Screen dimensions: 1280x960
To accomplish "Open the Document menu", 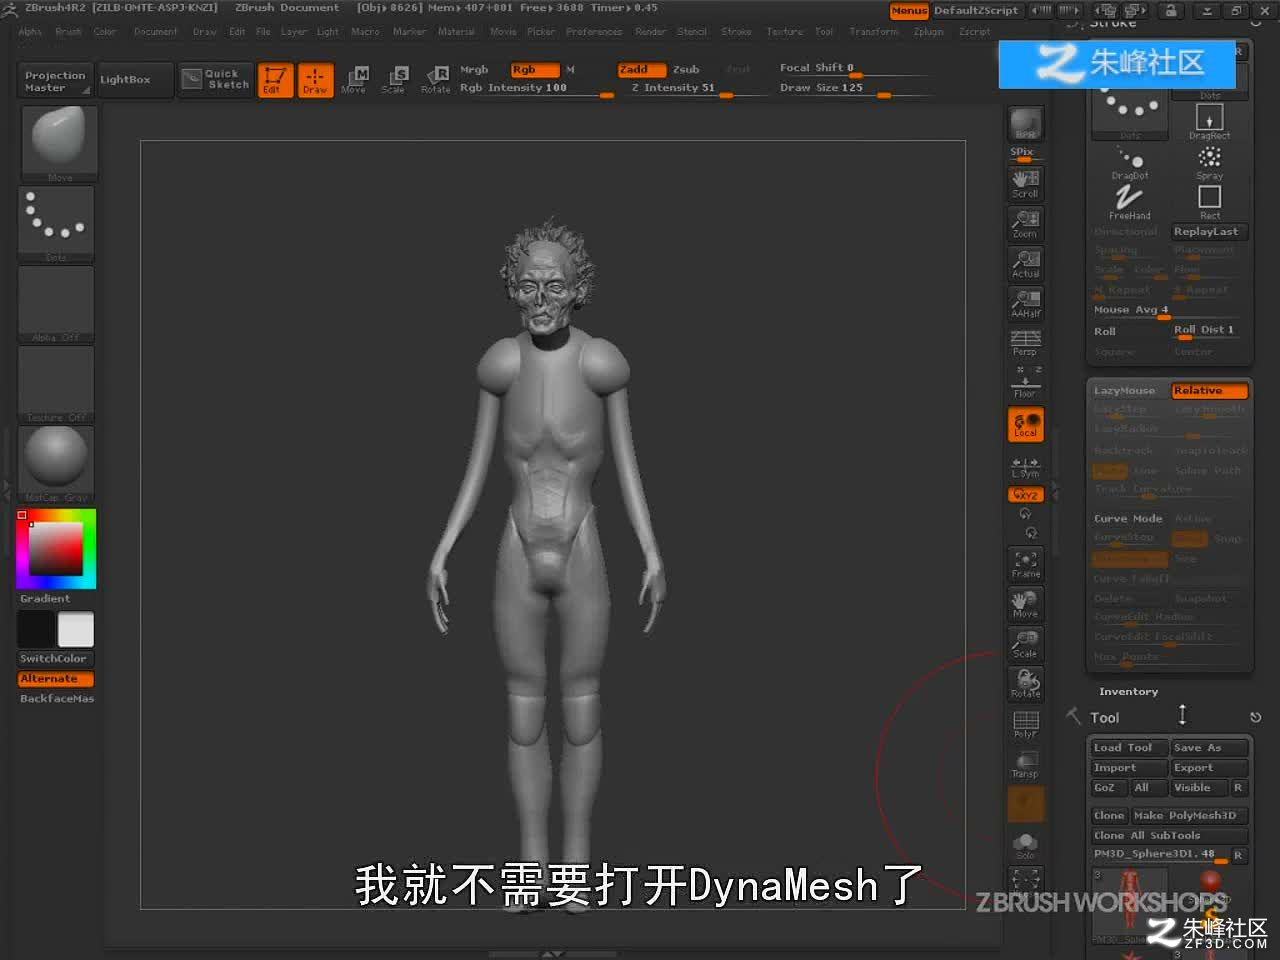I will click(x=155, y=32).
